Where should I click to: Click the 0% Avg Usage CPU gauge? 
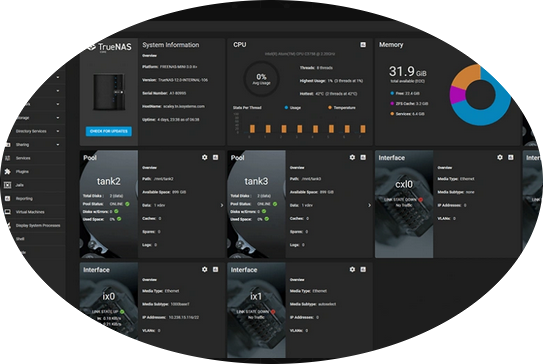click(261, 79)
